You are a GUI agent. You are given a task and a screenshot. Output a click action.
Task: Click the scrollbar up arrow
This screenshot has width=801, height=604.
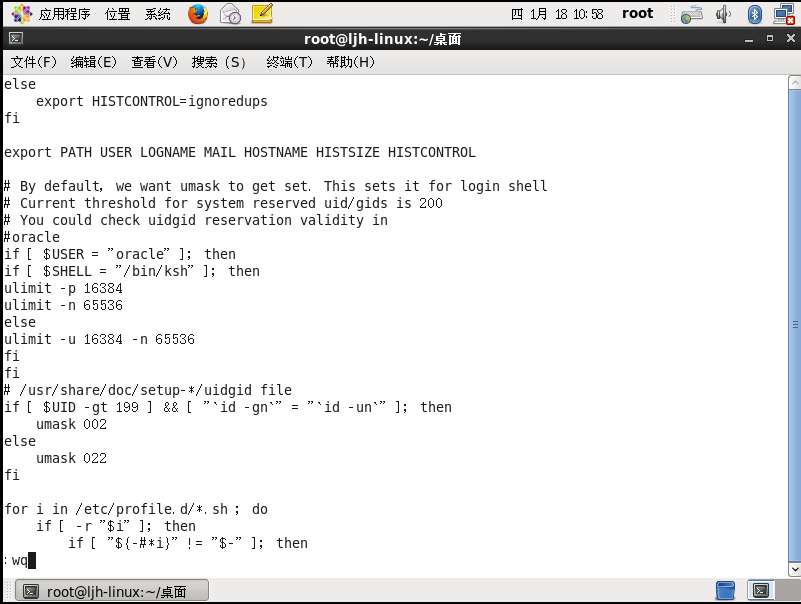coord(794,82)
